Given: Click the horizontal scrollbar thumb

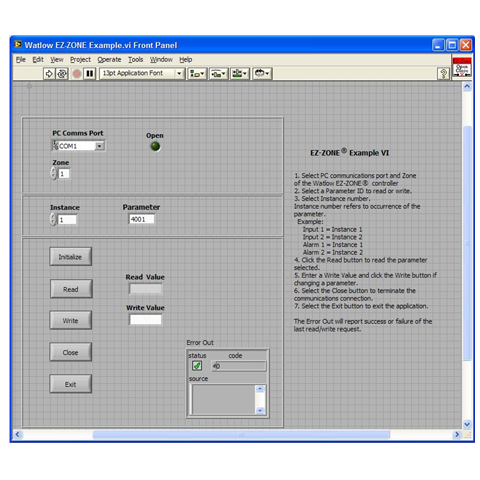Looking at the screenshot, I should 241,434.
